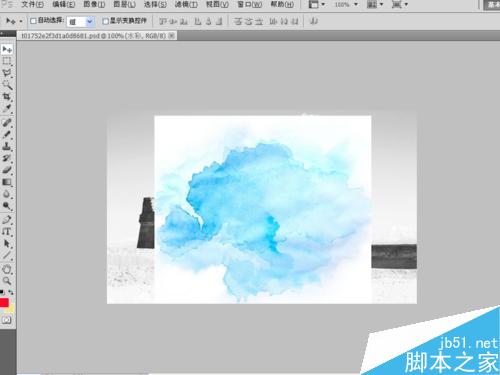Open the 编辑 menu

tap(64, 4)
